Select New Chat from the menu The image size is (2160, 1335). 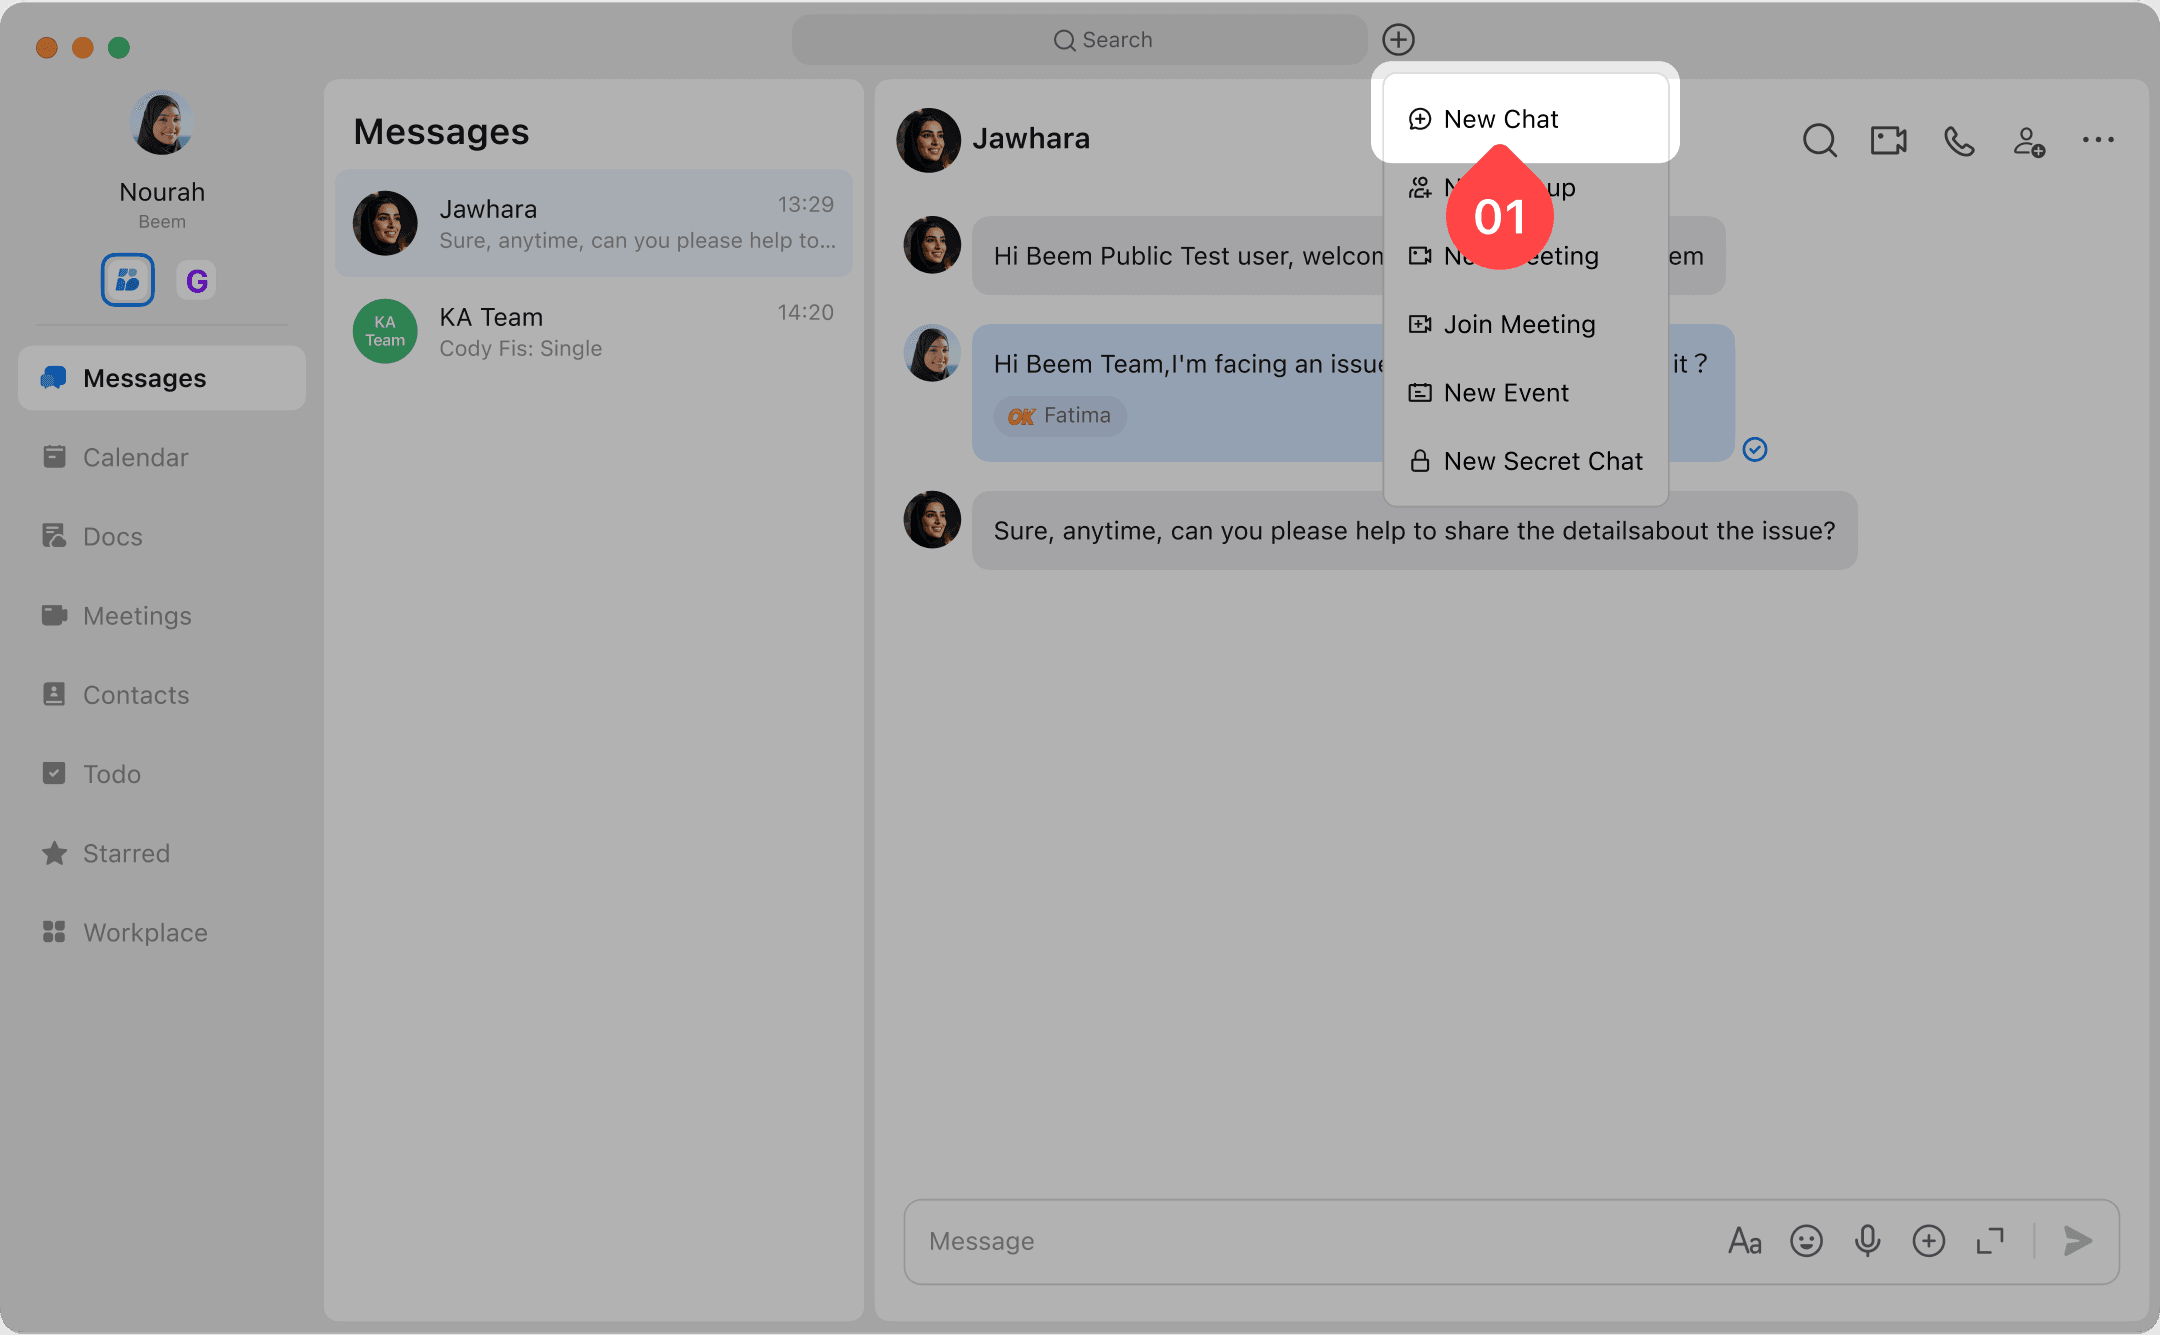coord(1500,119)
